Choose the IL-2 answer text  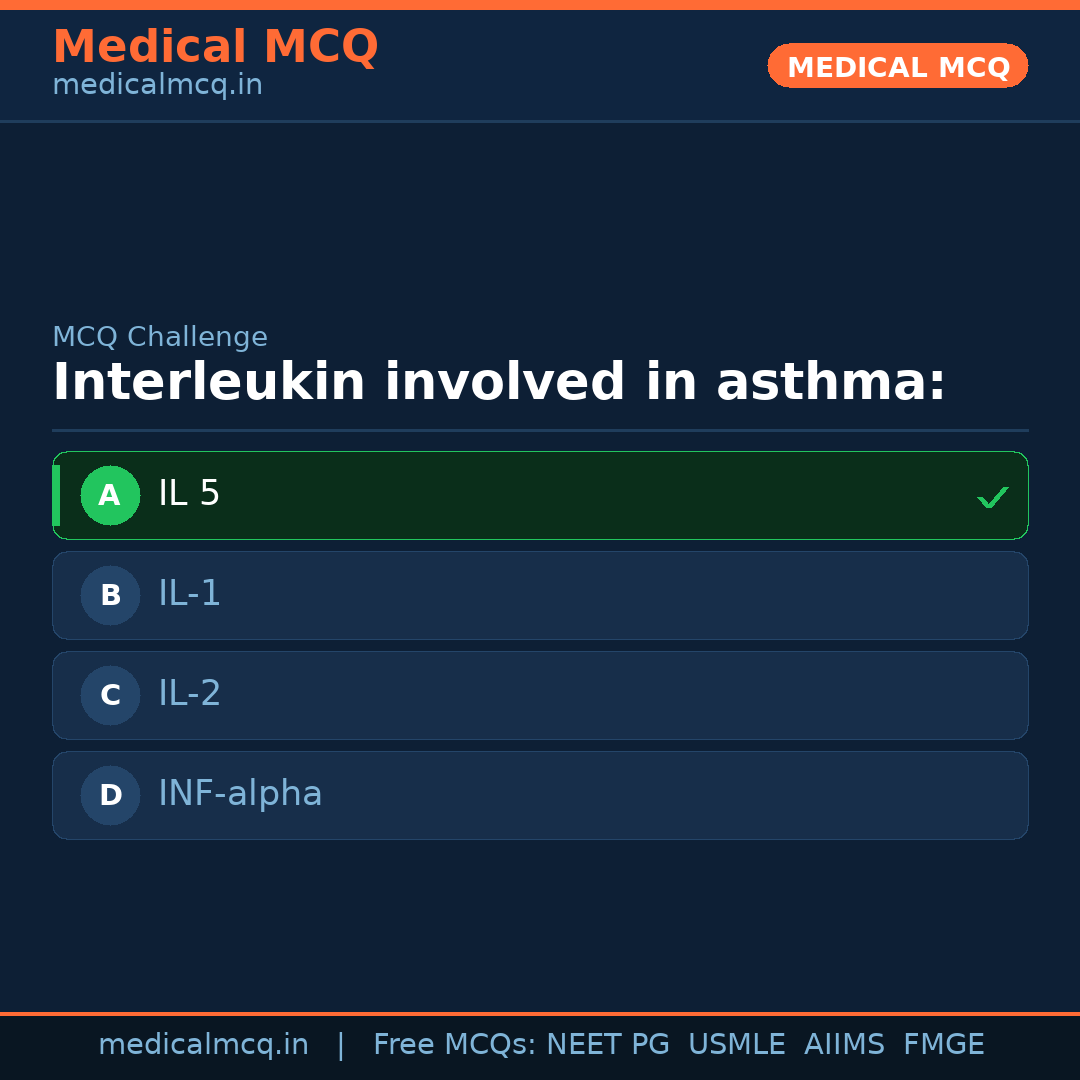pyautogui.click(x=189, y=694)
